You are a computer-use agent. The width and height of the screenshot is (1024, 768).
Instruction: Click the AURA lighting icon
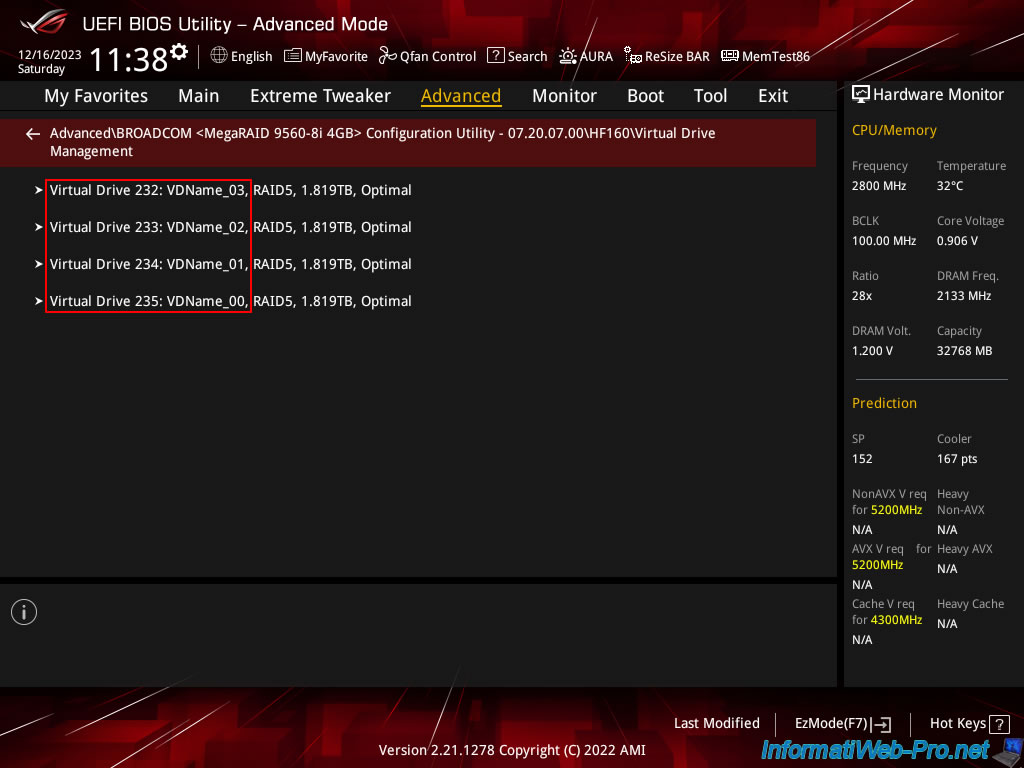[568, 56]
